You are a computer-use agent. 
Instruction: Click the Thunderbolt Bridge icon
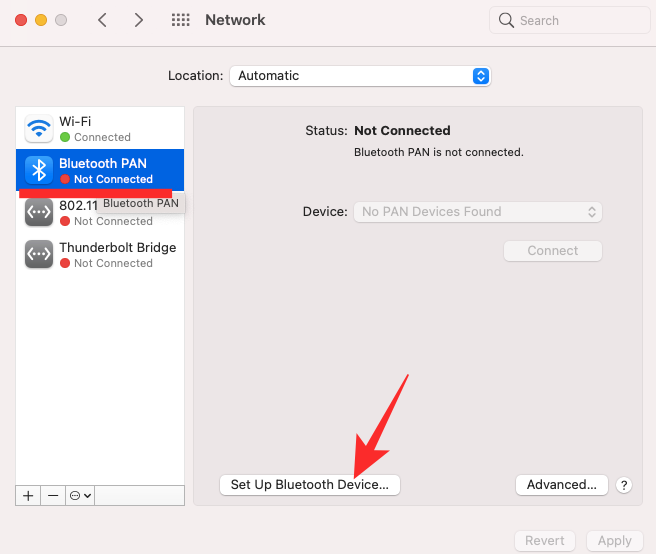coord(39,254)
